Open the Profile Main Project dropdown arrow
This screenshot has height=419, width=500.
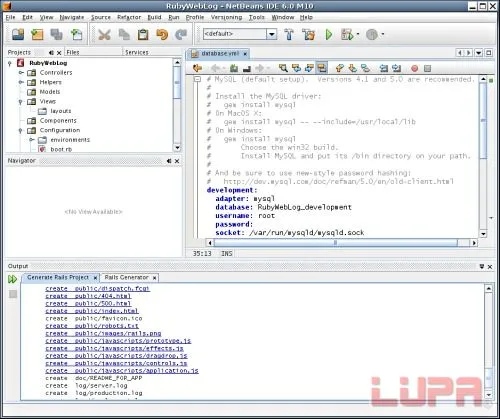[x=382, y=34]
